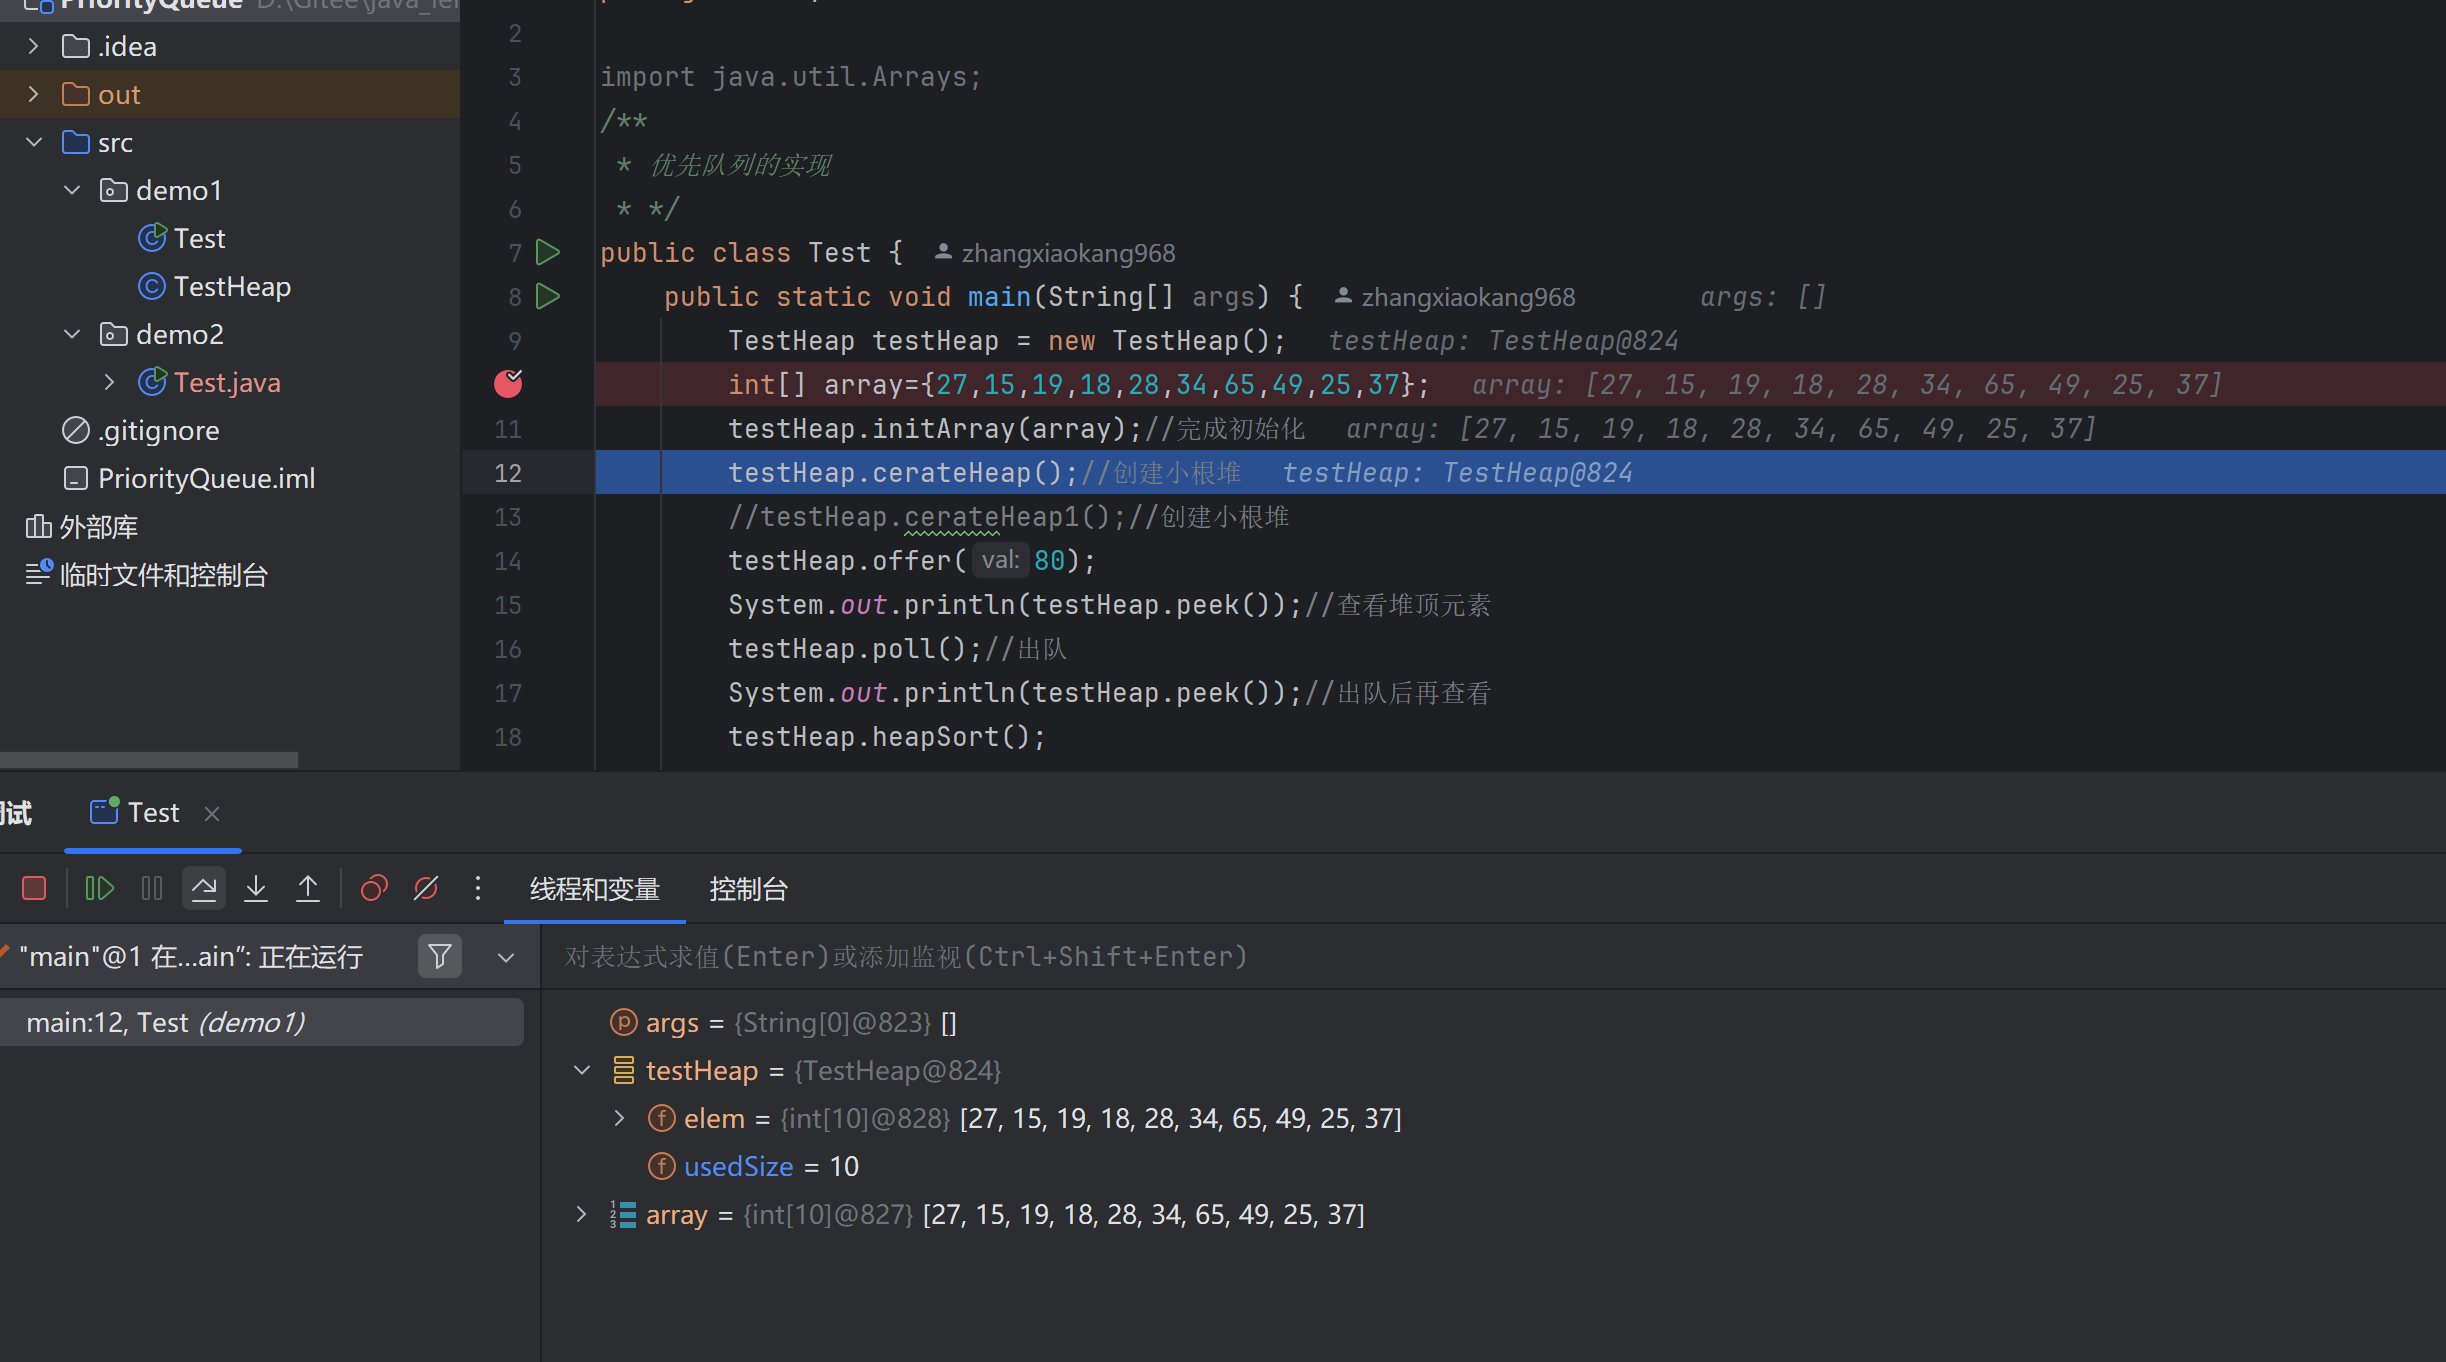
Task: Click the Step Over icon
Action: (204, 887)
